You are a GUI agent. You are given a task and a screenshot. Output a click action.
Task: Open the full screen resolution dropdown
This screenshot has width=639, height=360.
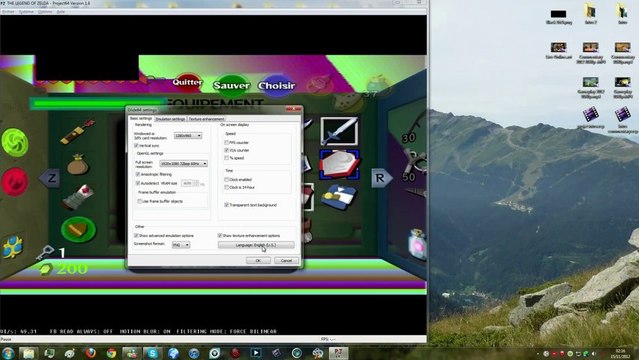click(183, 163)
